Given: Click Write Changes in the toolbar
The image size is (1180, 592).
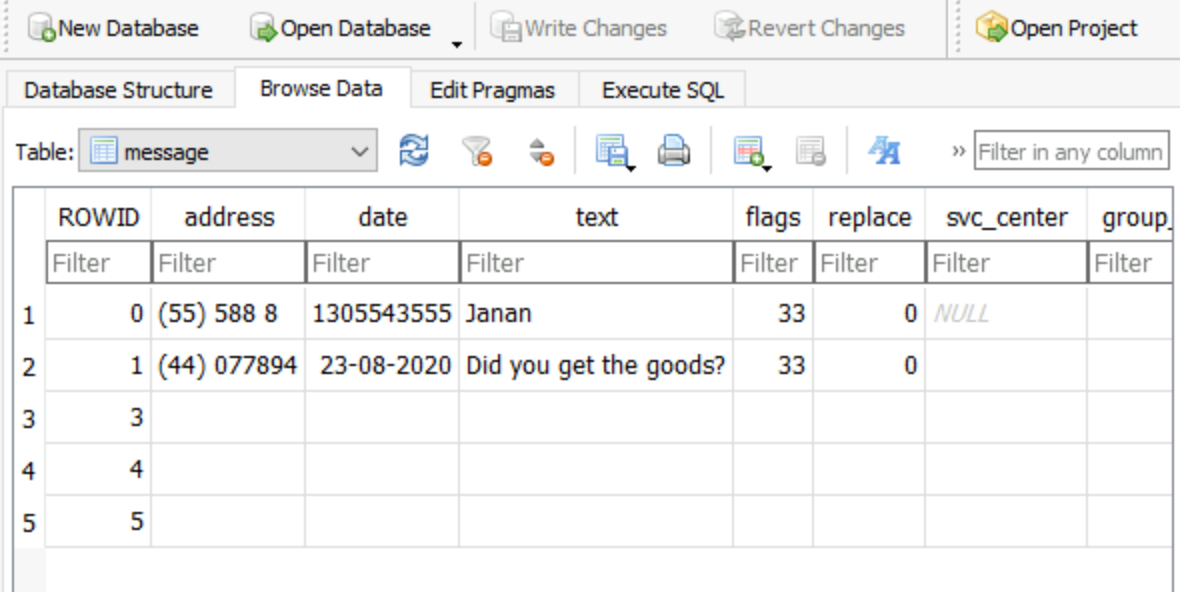Looking at the screenshot, I should point(578,29).
